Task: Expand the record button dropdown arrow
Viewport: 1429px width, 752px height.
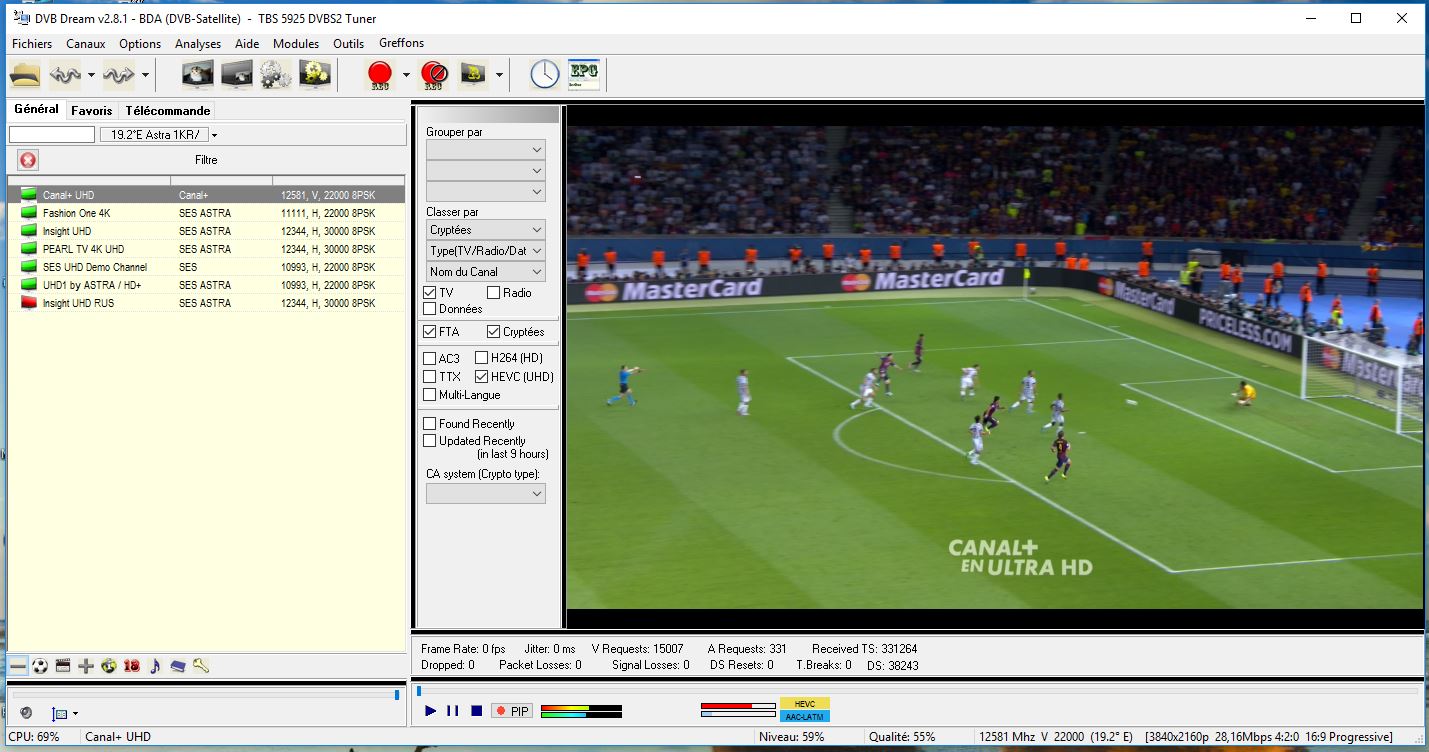Action: [x=406, y=74]
